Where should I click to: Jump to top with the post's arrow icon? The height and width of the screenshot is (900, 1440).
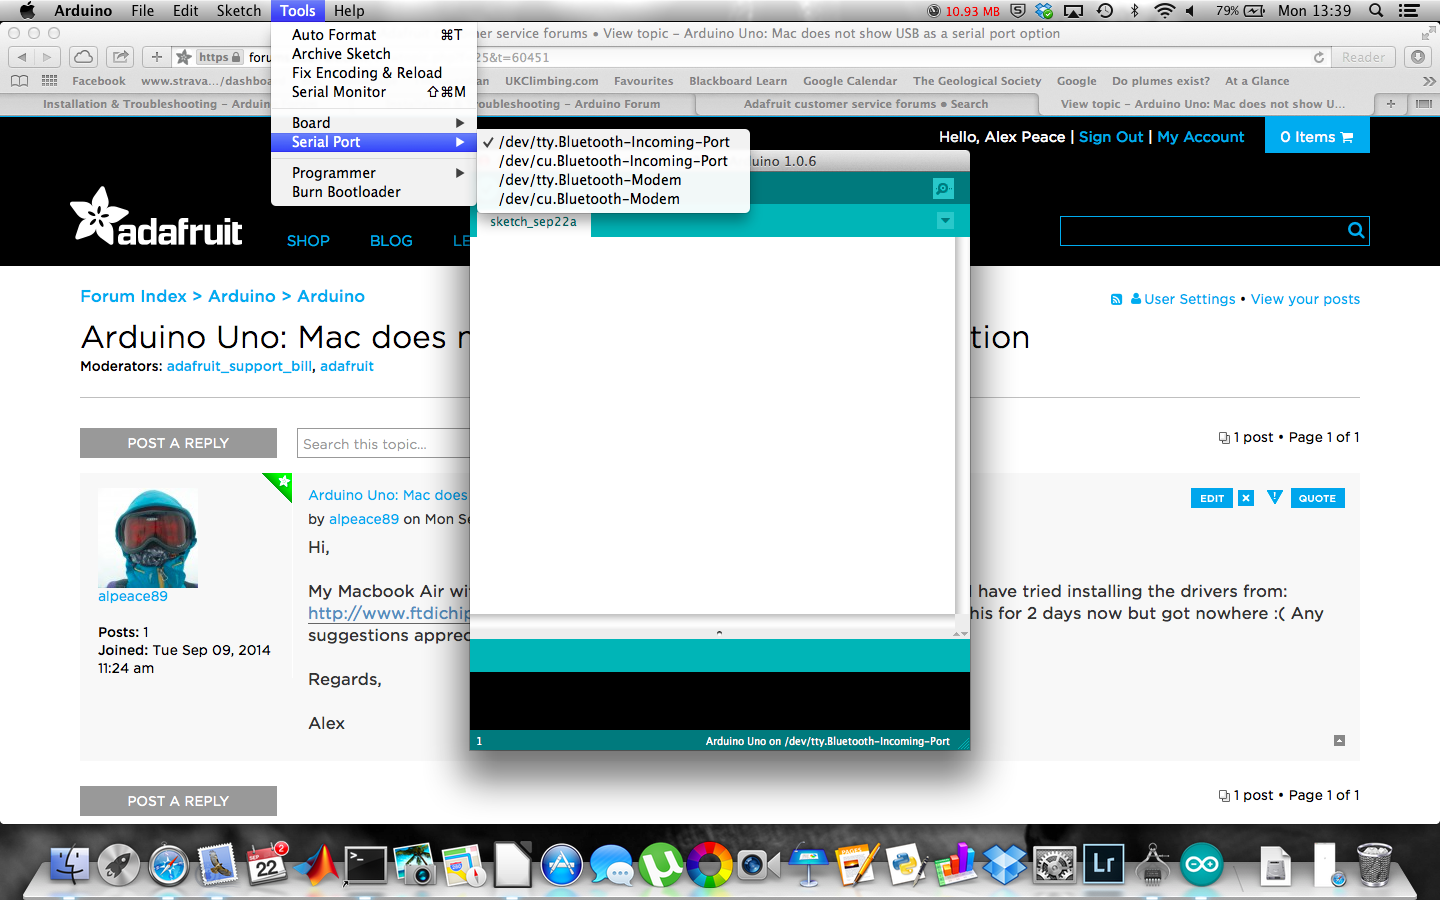(1339, 740)
